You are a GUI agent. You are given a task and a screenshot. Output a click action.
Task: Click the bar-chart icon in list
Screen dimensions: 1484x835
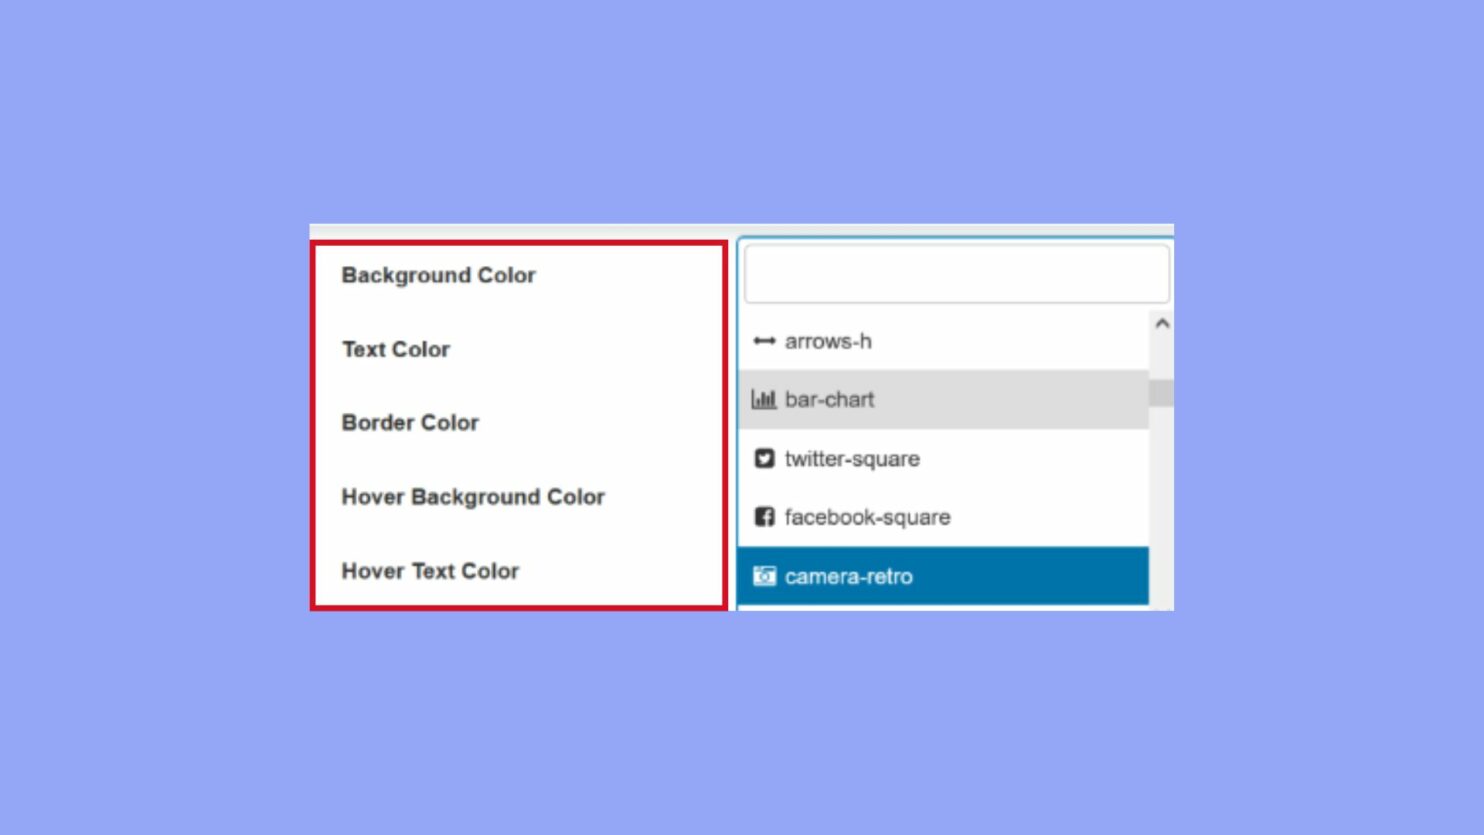tap(764, 400)
